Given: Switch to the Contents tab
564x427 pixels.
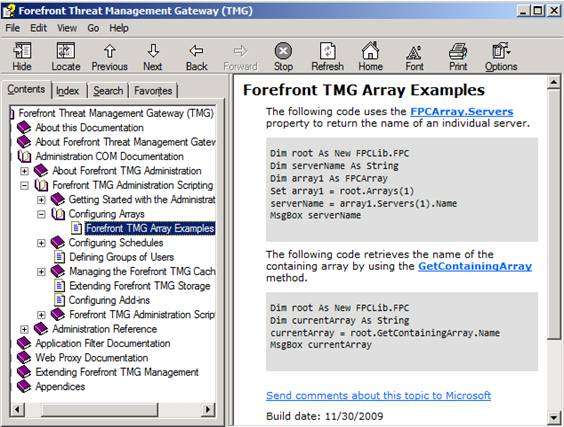Looking at the screenshot, I should tap(26, 89).
